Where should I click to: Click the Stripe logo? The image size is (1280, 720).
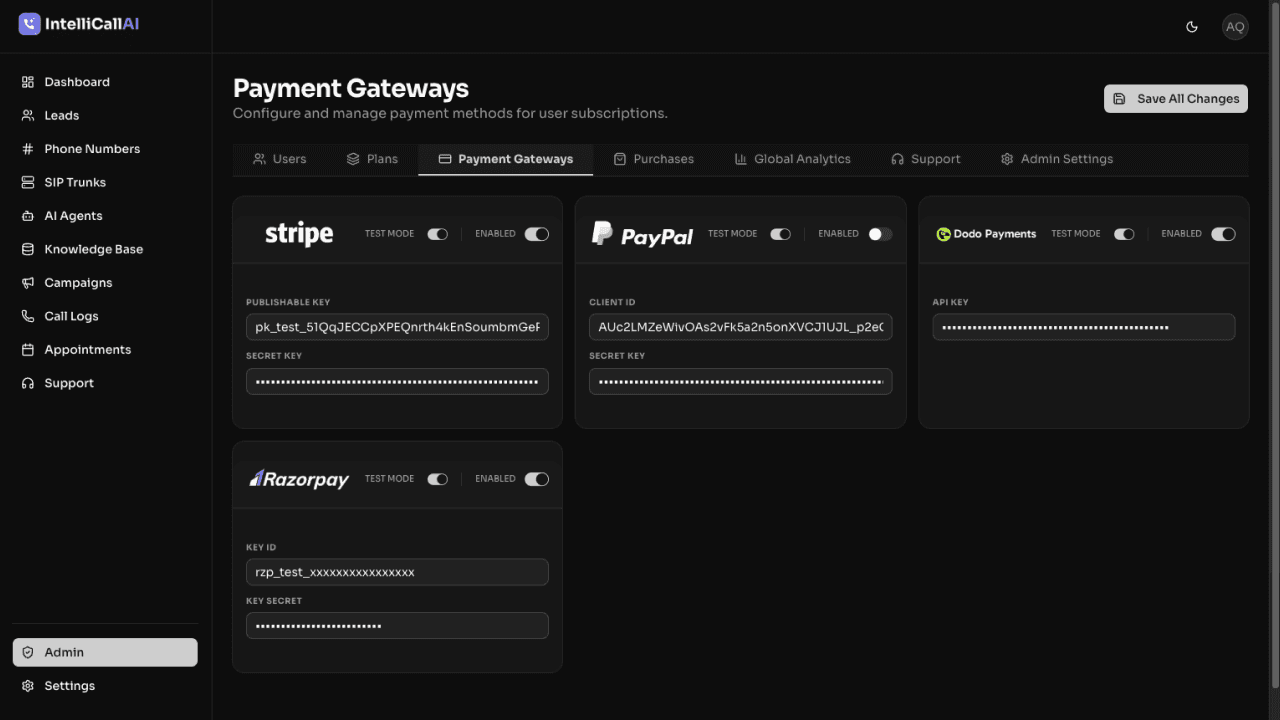pos(299,234)
